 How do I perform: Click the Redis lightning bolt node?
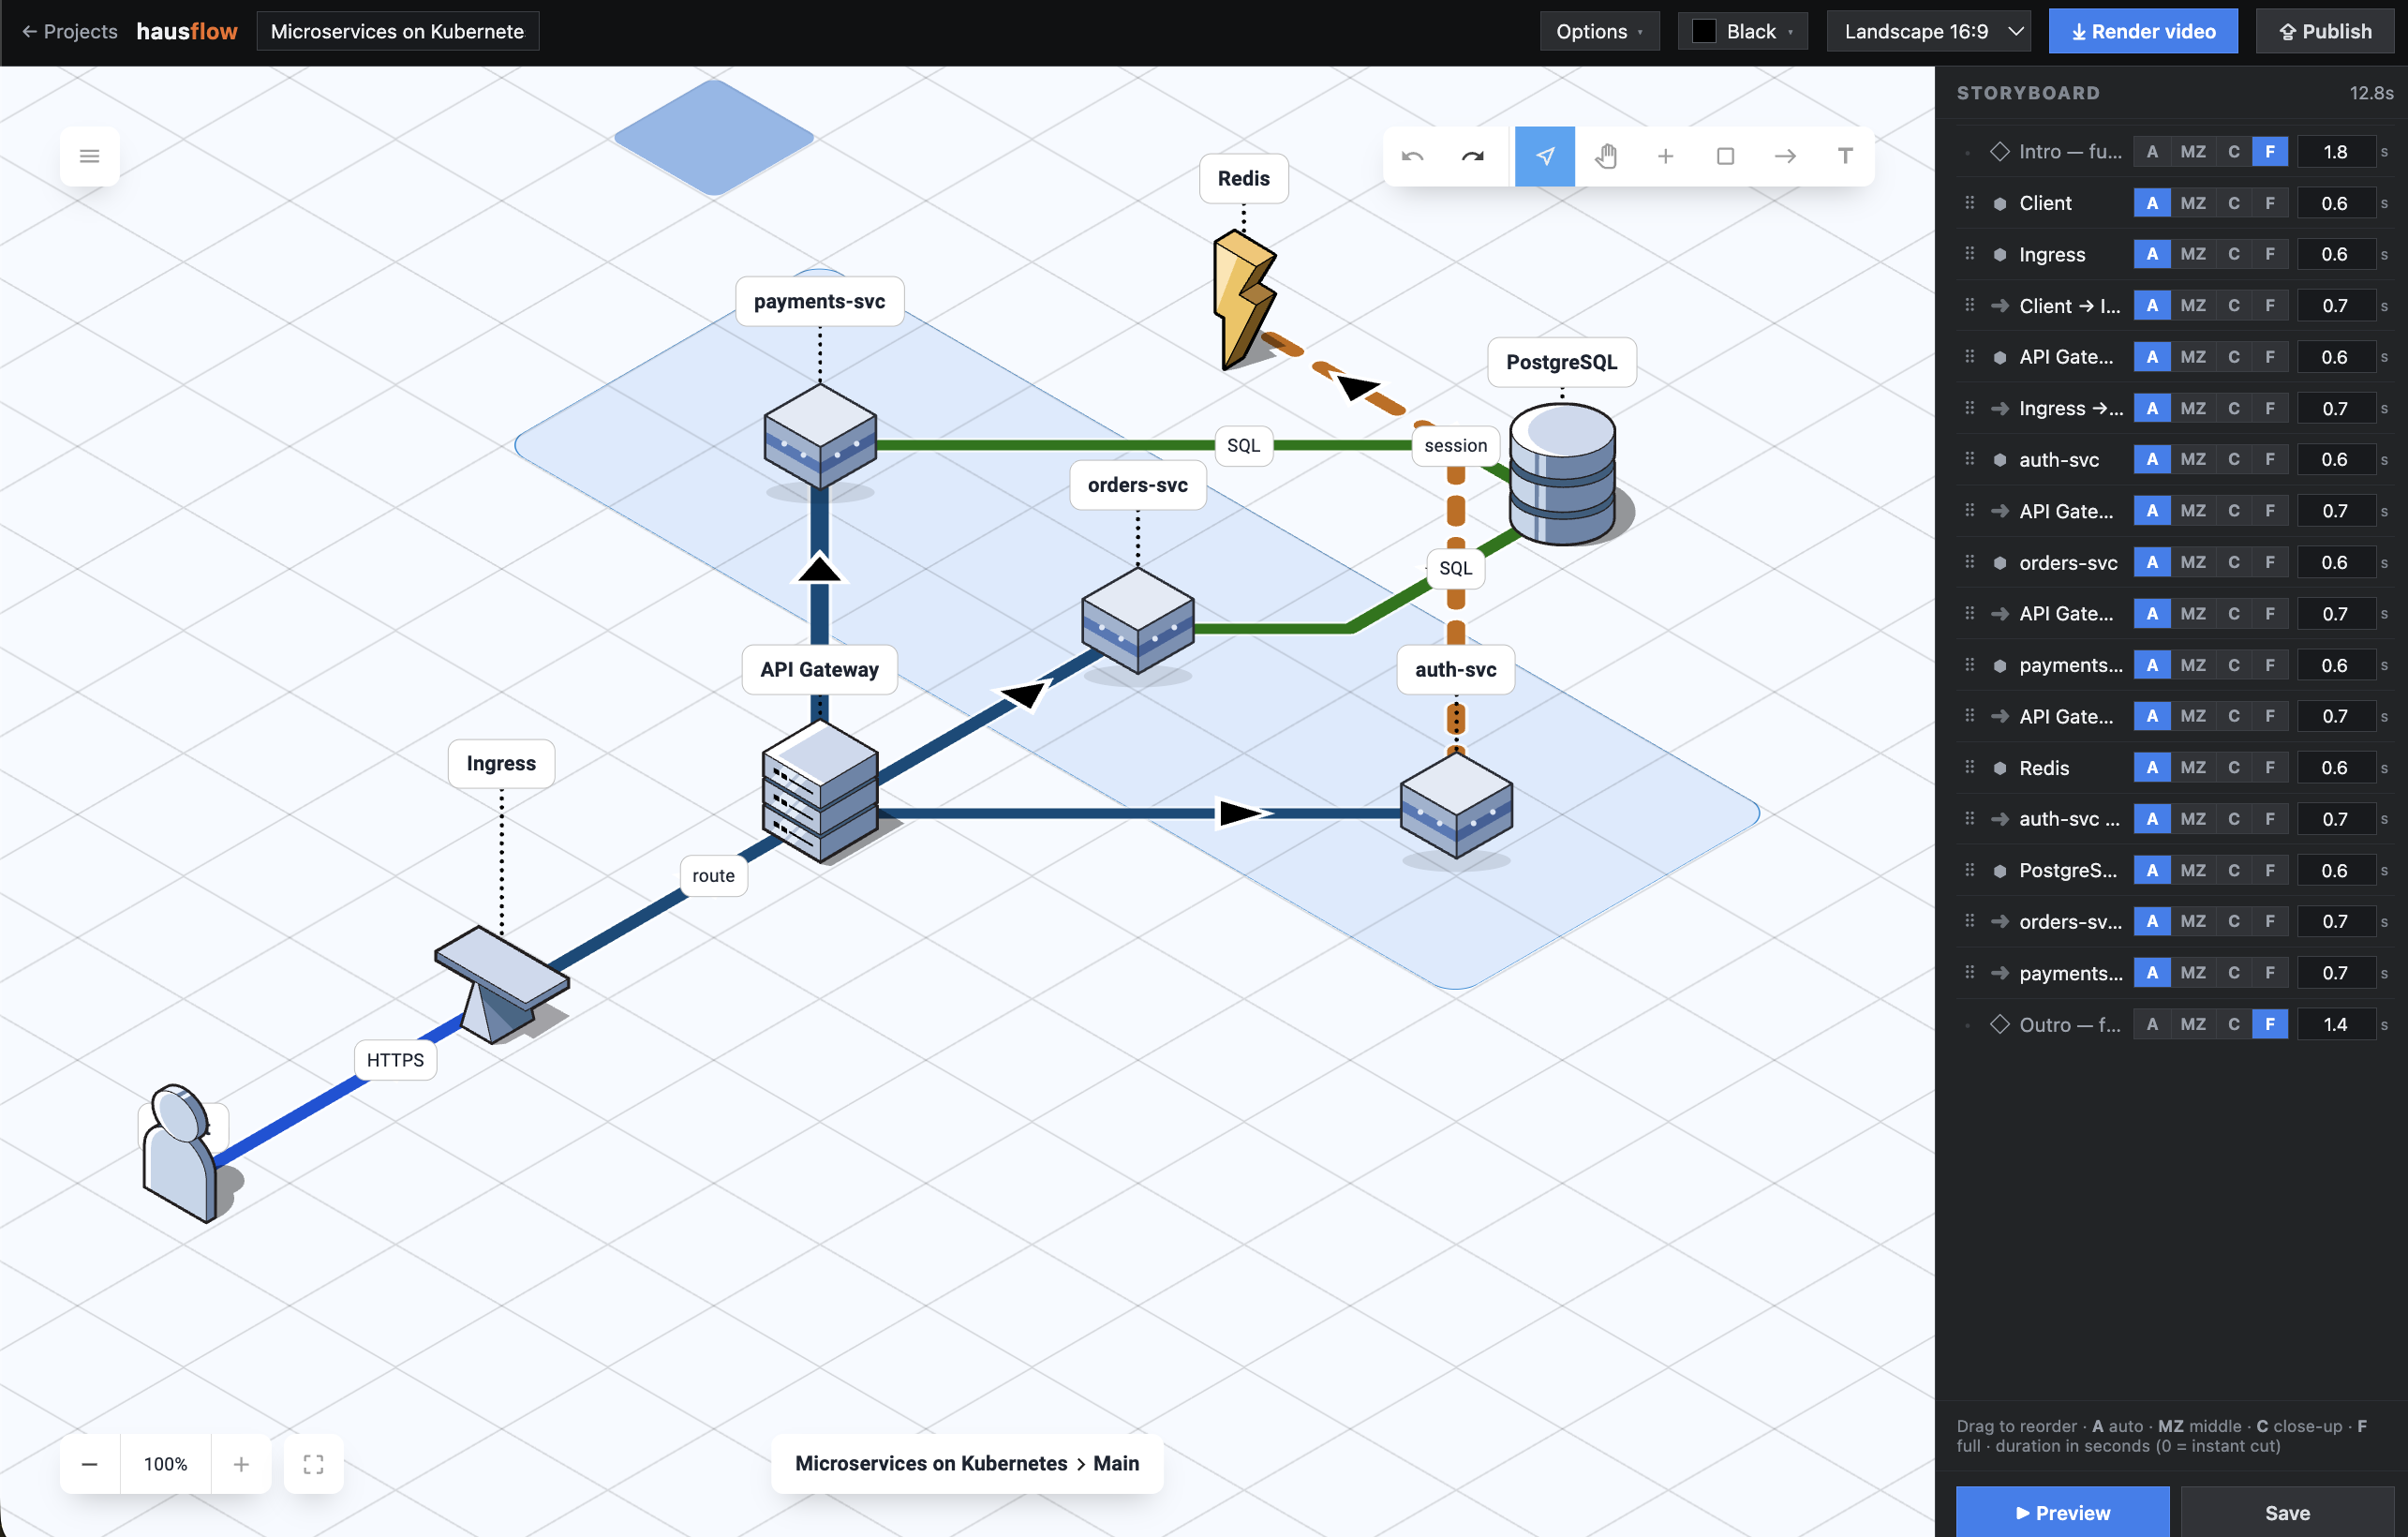tap(1243, 300)
